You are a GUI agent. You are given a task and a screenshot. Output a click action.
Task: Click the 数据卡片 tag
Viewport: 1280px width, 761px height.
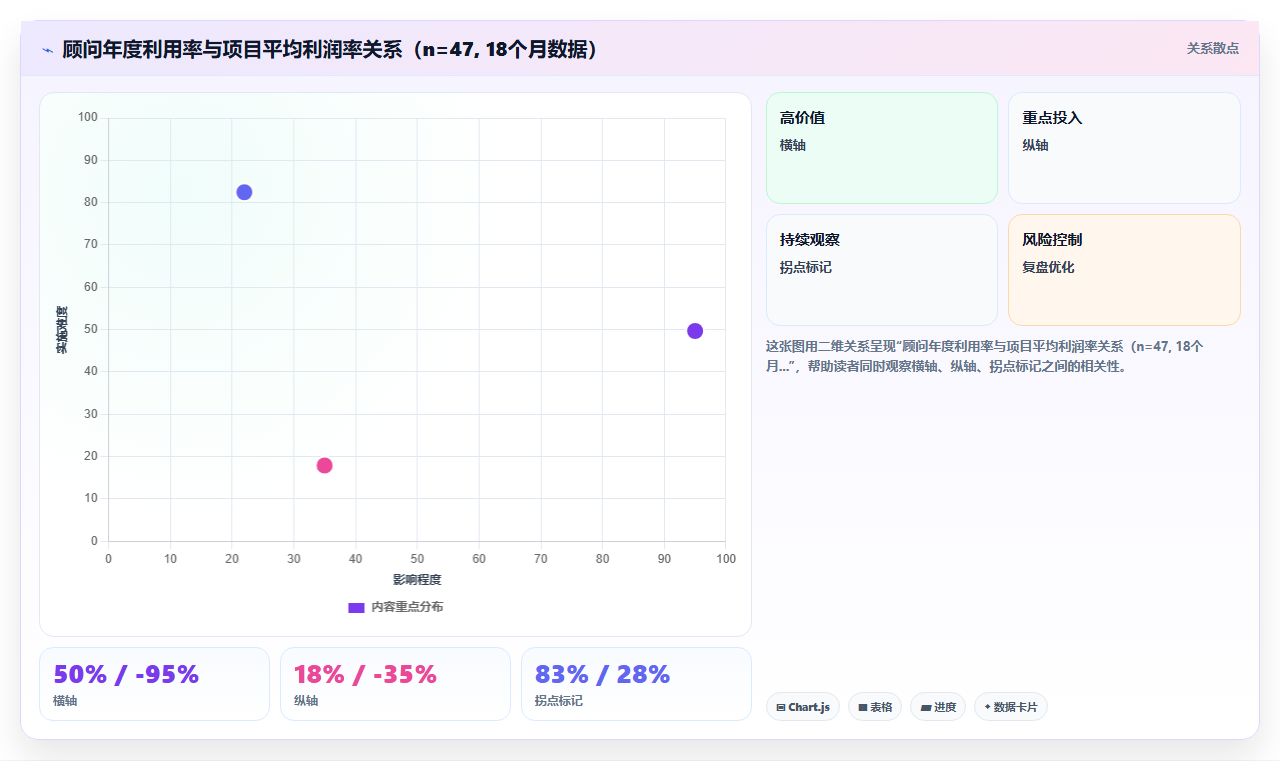1011,707
